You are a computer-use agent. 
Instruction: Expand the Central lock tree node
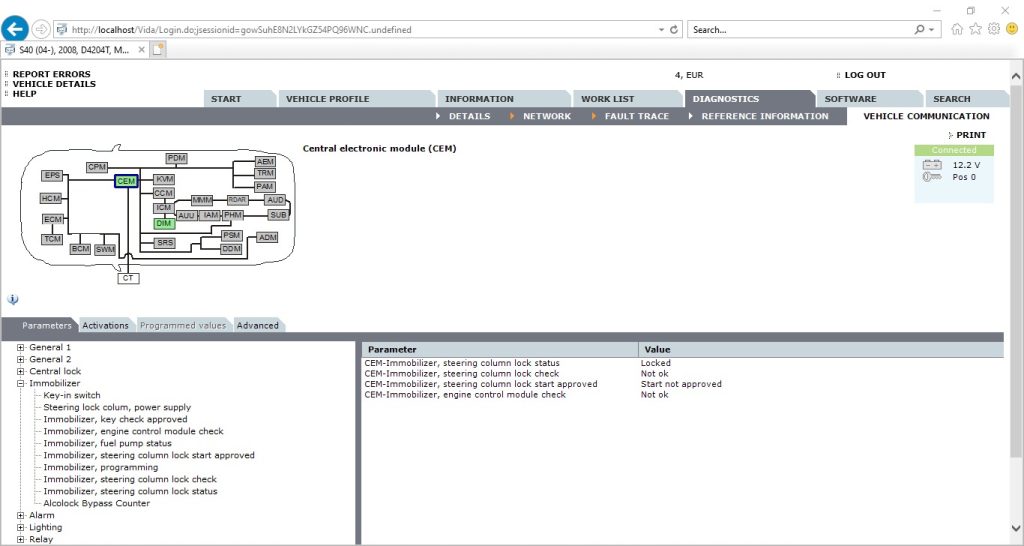(x=21, y=371)
